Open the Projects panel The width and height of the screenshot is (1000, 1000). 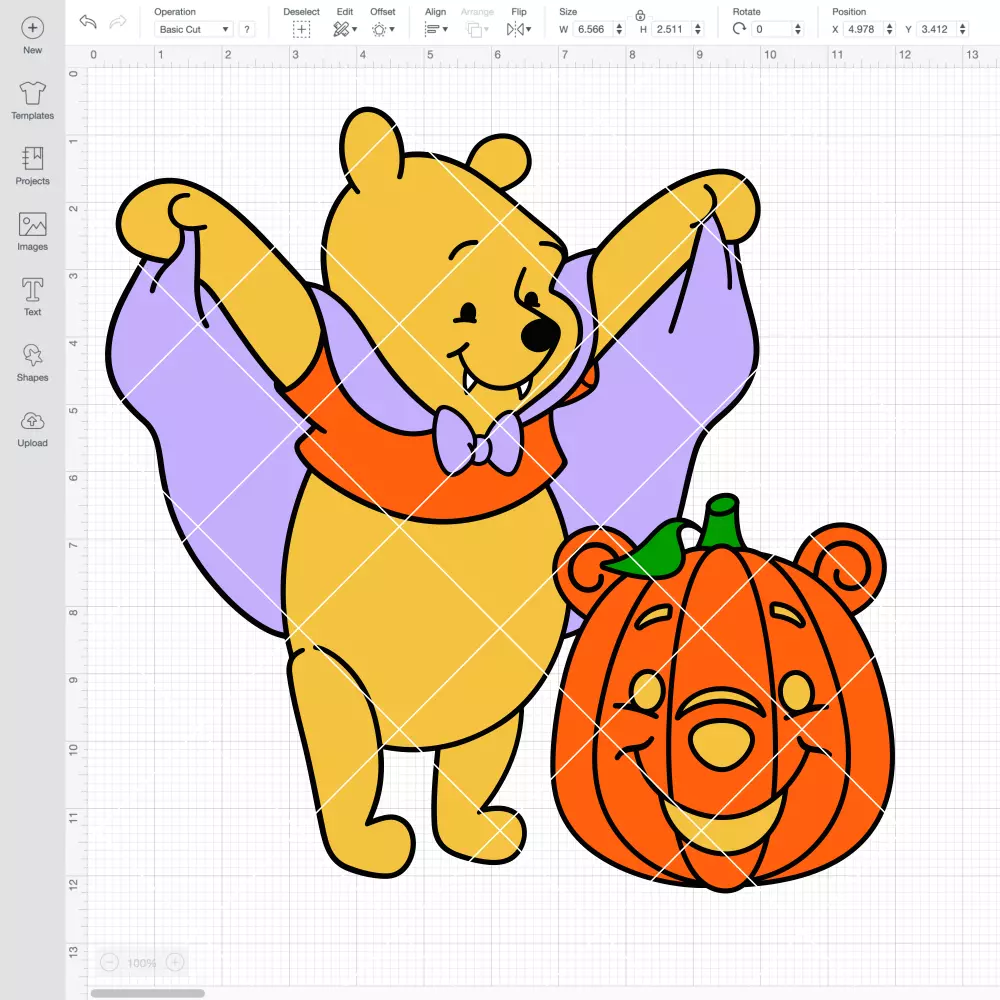click(x=33, y=166)
